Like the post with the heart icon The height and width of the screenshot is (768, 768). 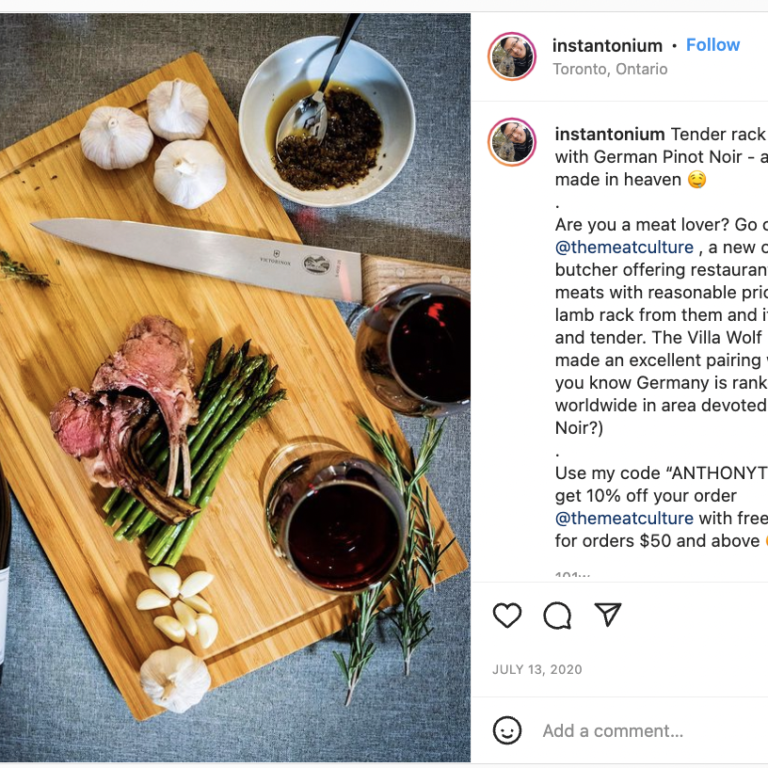pyautogui.click(x=507, y=615)
